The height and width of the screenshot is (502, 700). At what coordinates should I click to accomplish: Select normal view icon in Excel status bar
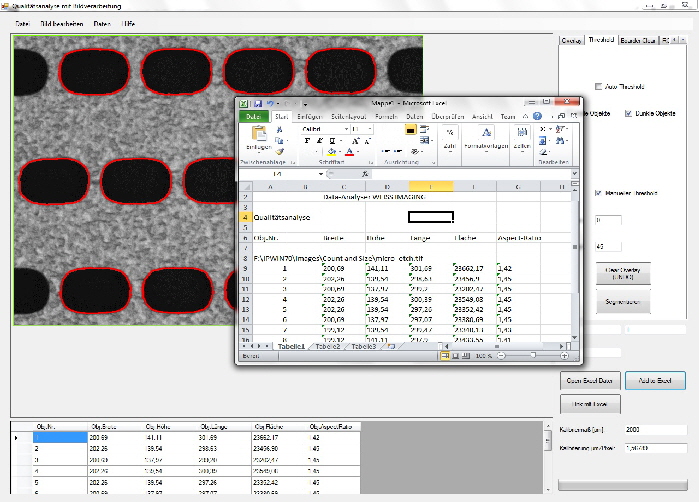click(445, 356)
